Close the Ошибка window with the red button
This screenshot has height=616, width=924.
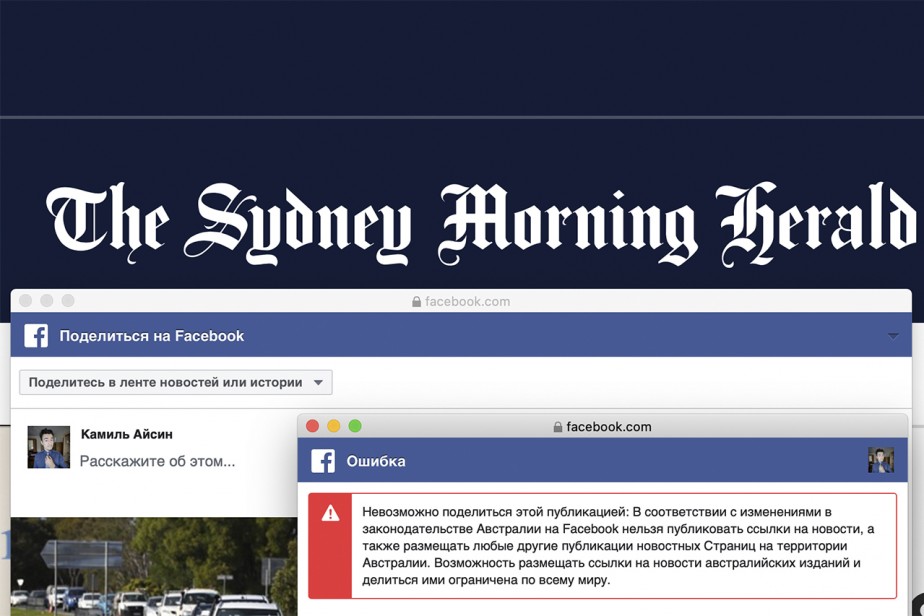coord(312,426)
